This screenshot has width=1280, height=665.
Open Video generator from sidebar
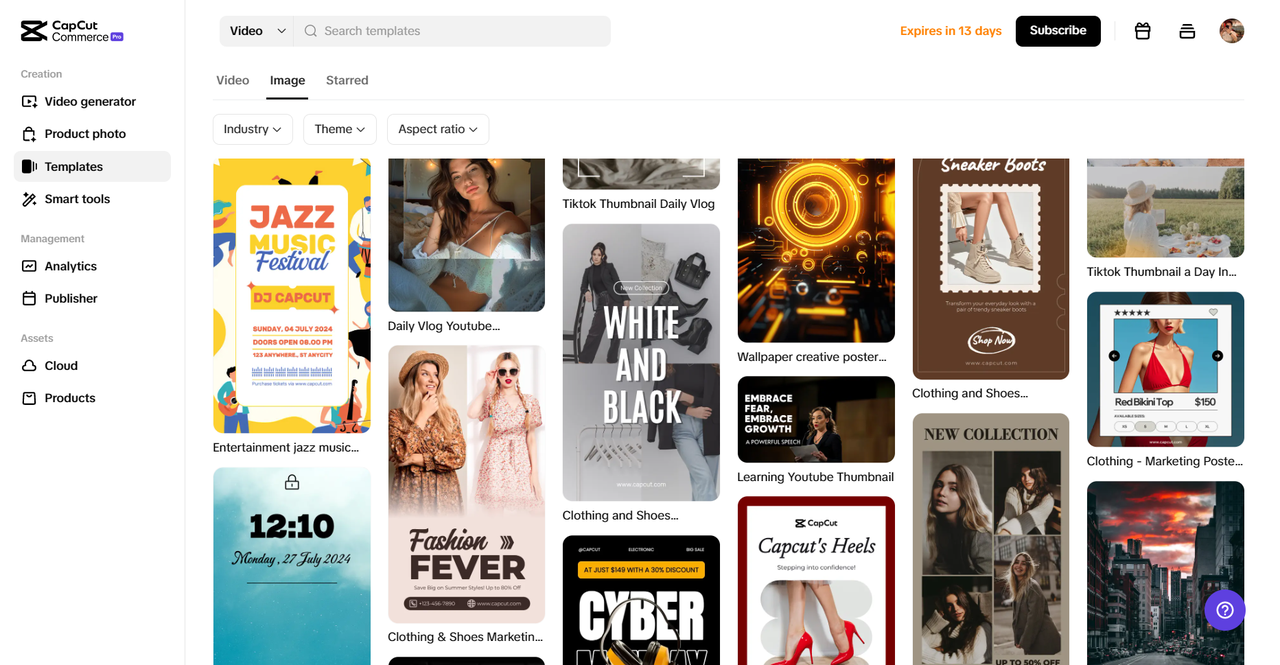click(92, 101)
